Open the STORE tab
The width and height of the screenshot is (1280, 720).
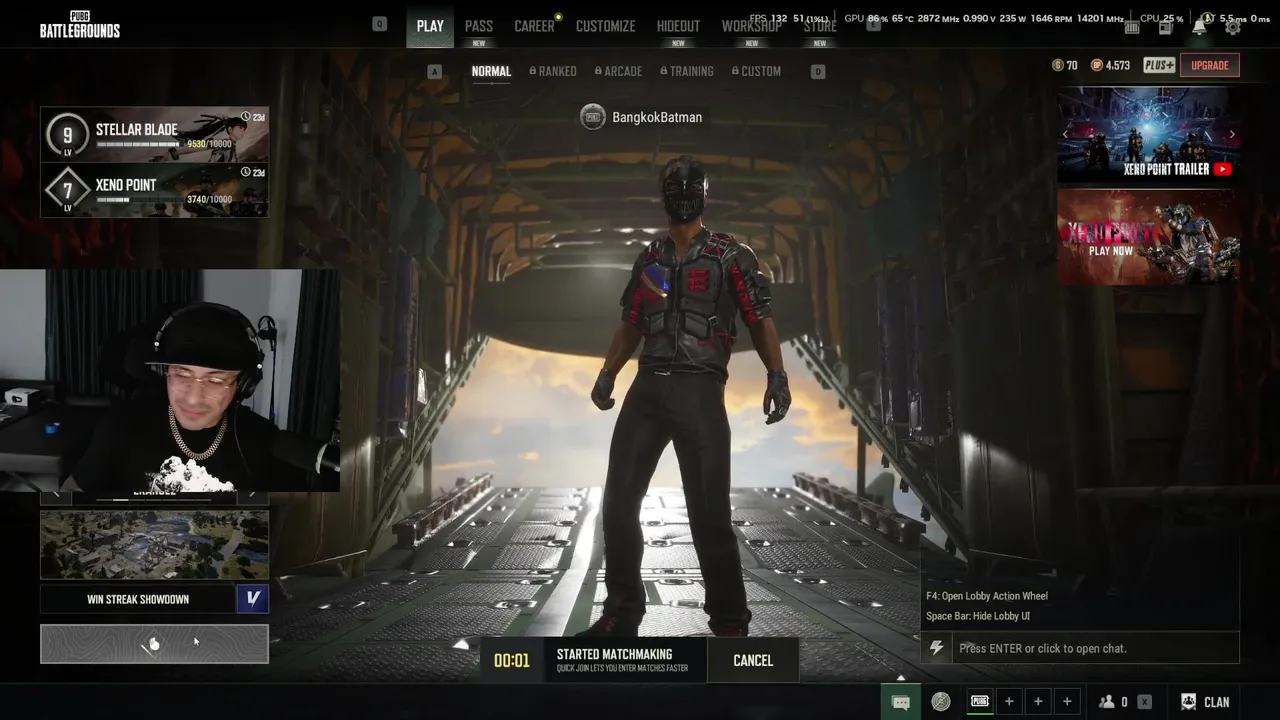(820, 27)
